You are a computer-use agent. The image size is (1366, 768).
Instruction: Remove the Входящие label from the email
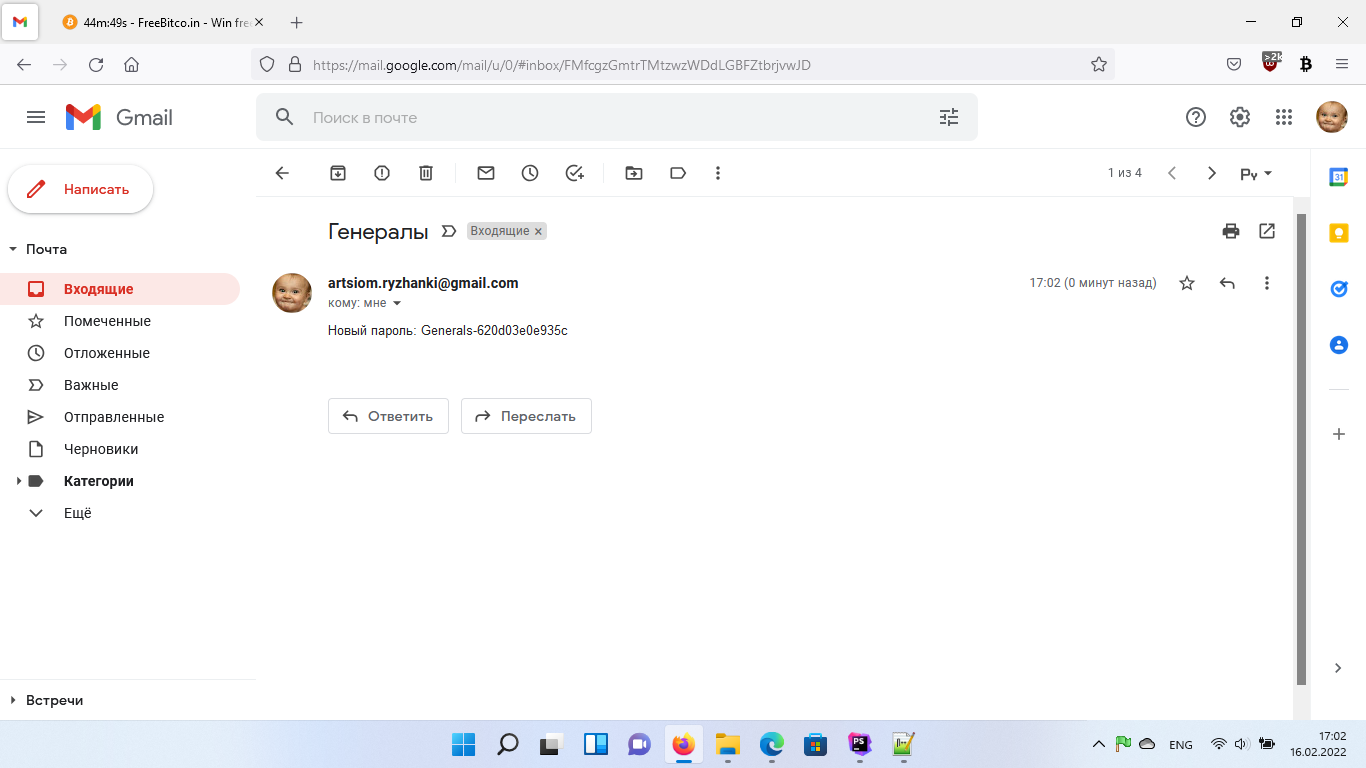click(x=538, y=232)
